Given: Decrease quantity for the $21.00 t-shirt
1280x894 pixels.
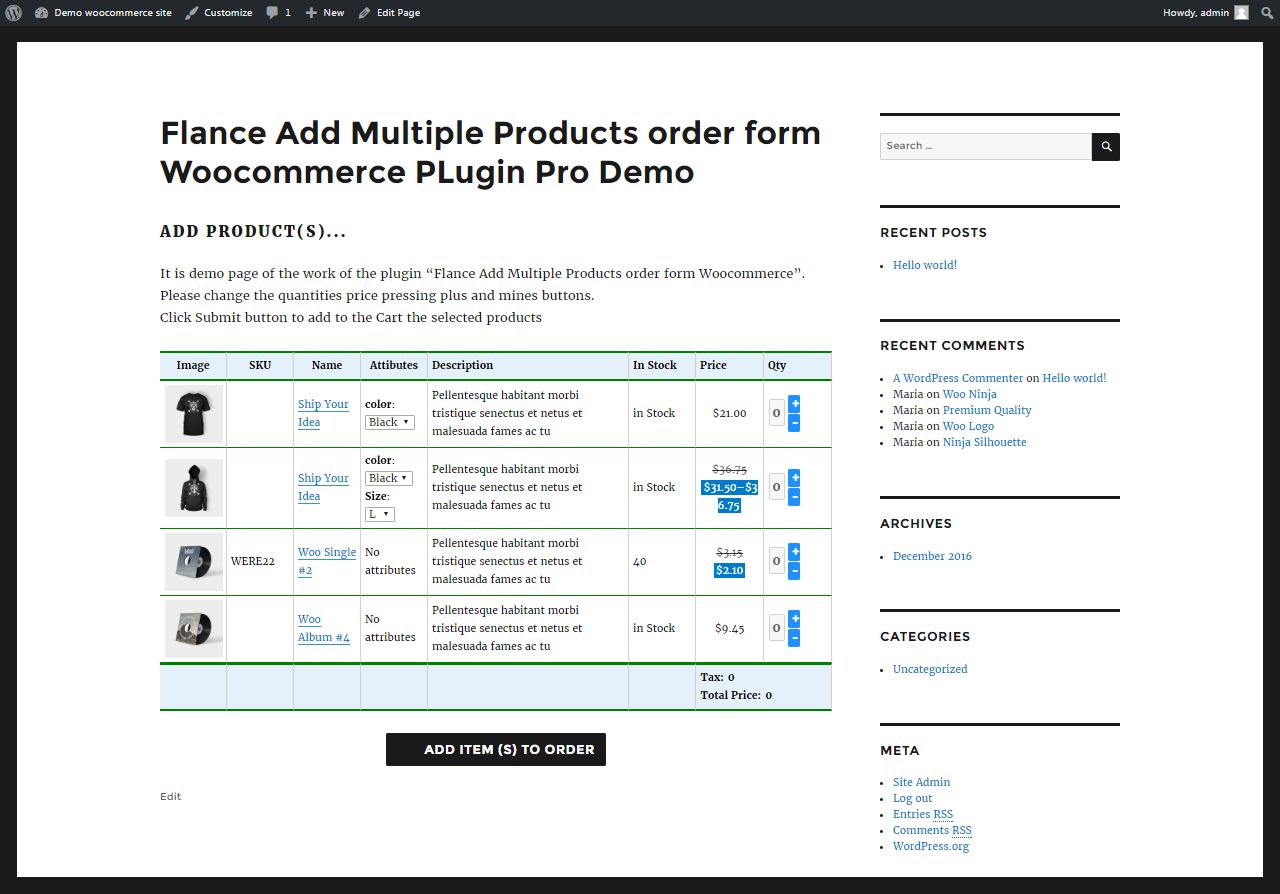Looking at the screenshot, I should pyautogui.click(x=794, y=423).
